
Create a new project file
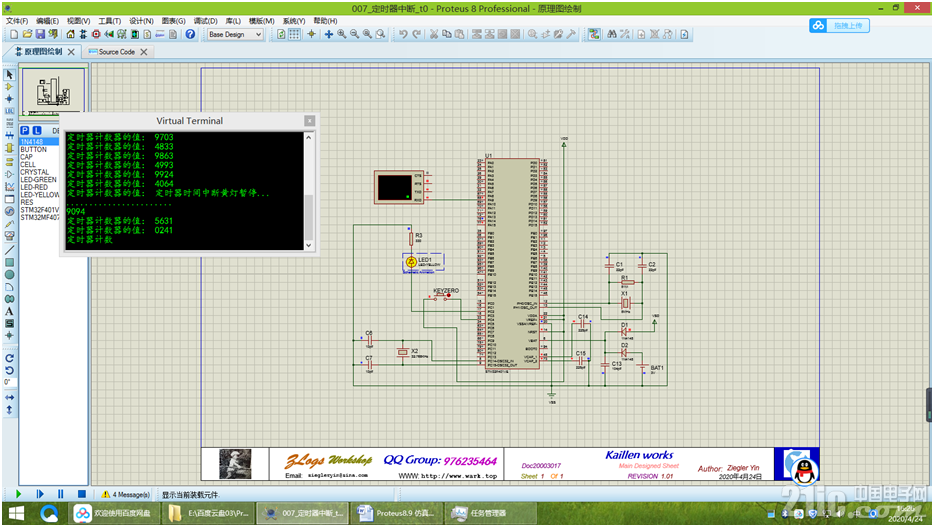(14, 35)
